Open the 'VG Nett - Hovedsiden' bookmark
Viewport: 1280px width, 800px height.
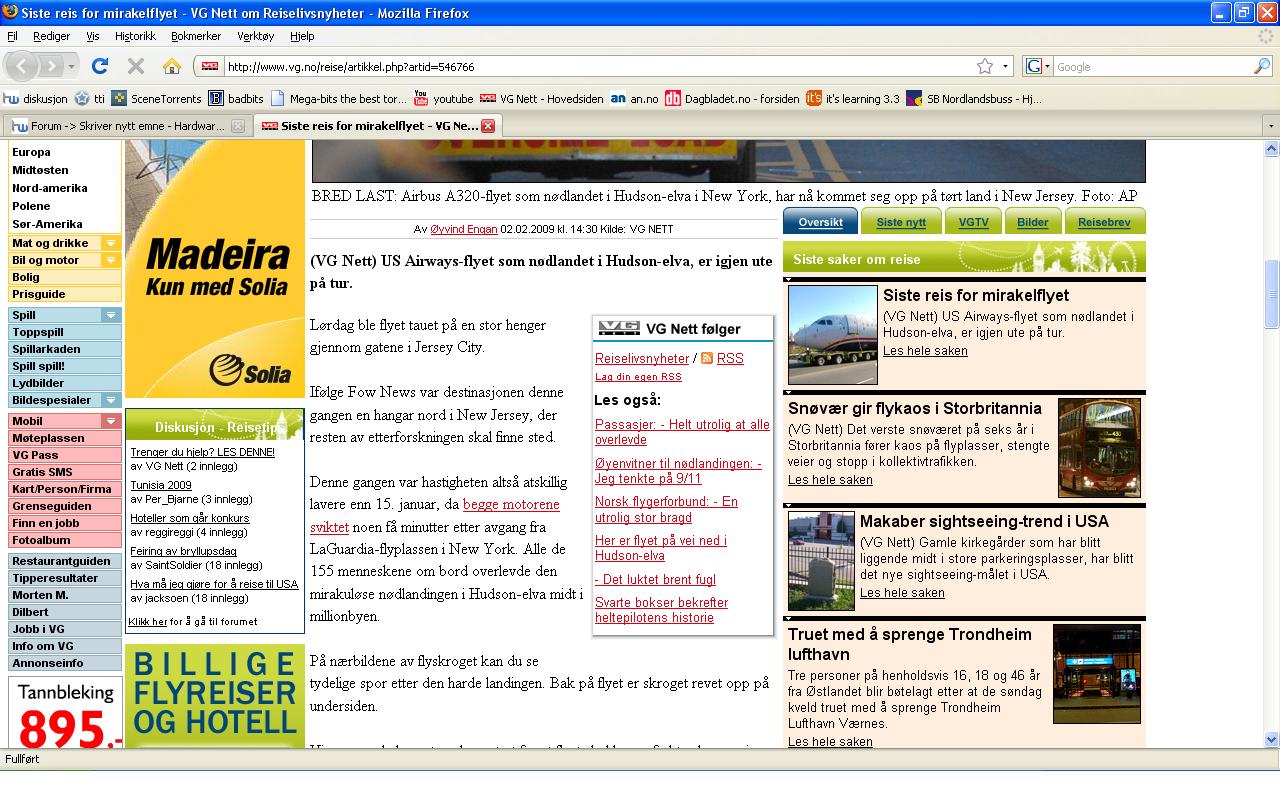(541, 99)
